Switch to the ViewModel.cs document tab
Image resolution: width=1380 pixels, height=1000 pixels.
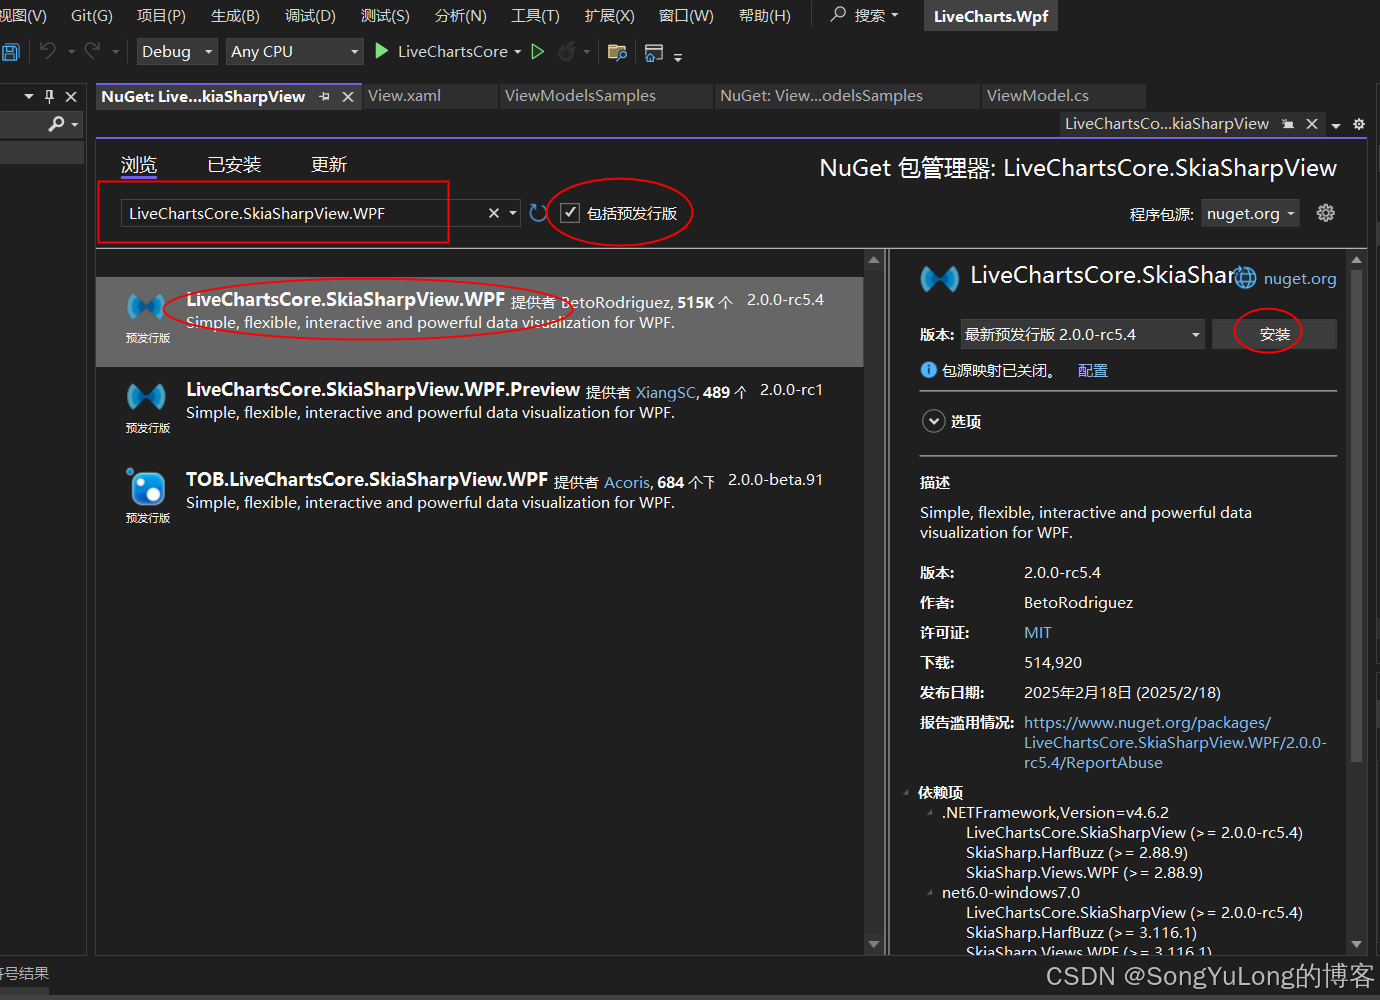1038,96
